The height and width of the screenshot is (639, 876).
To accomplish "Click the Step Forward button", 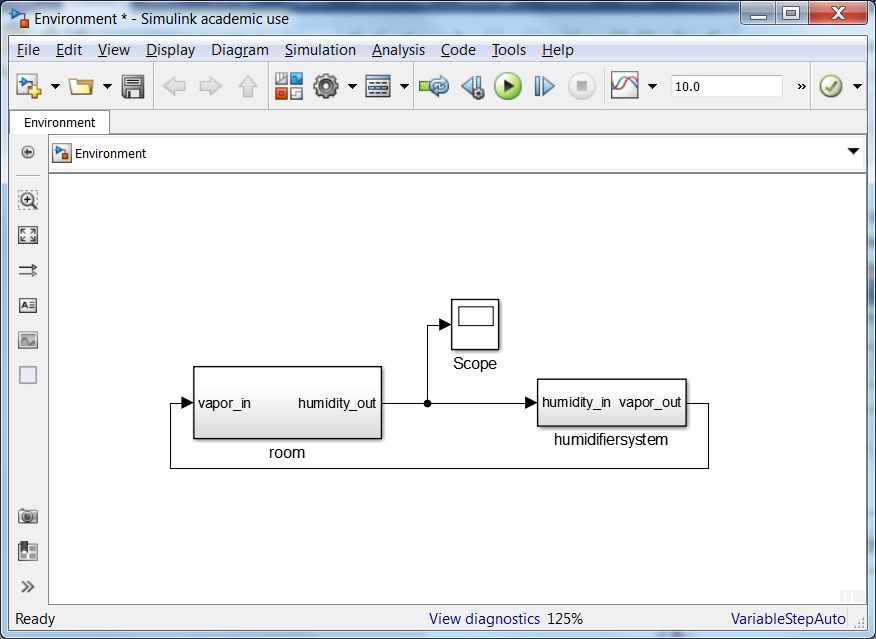I will coord(544,87).
